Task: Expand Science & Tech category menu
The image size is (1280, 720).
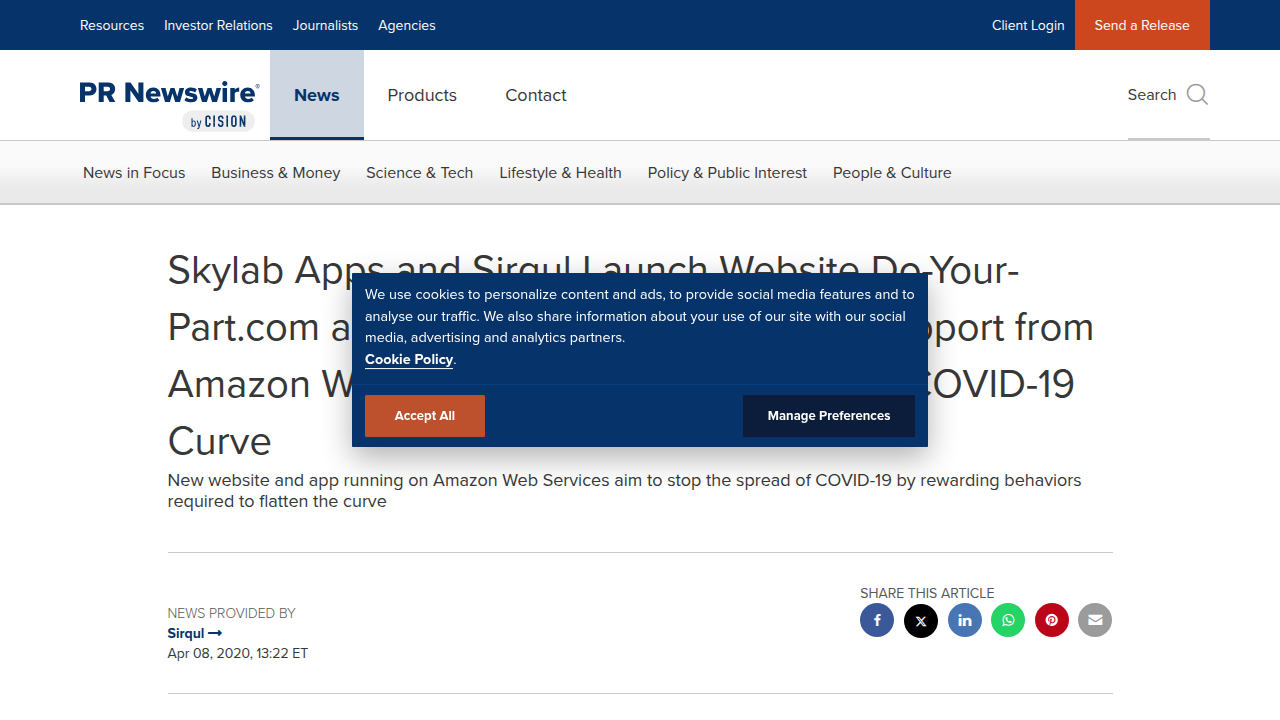Action: coord(419,173)
